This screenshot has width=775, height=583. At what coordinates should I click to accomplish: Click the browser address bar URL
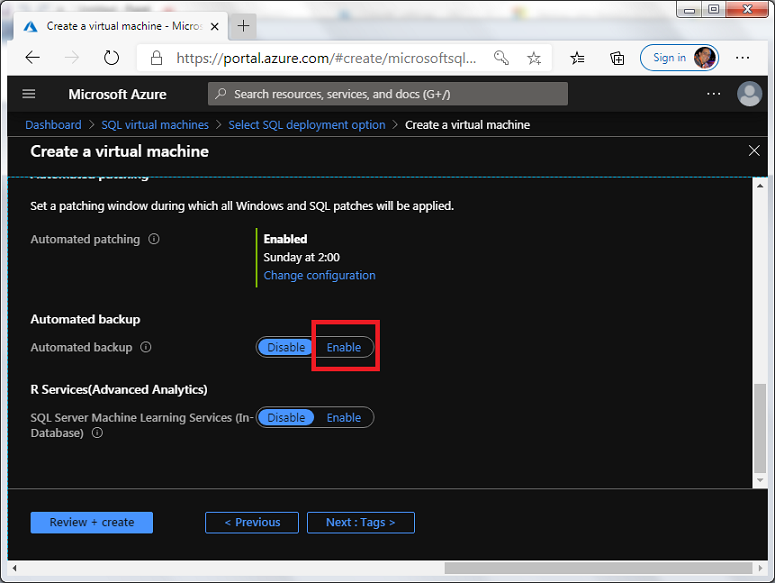[x=326, y=58]
